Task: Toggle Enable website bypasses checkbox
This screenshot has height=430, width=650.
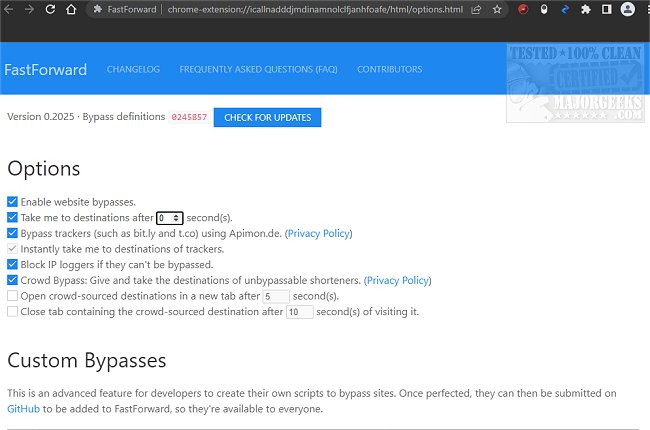Action: (12, 202)
